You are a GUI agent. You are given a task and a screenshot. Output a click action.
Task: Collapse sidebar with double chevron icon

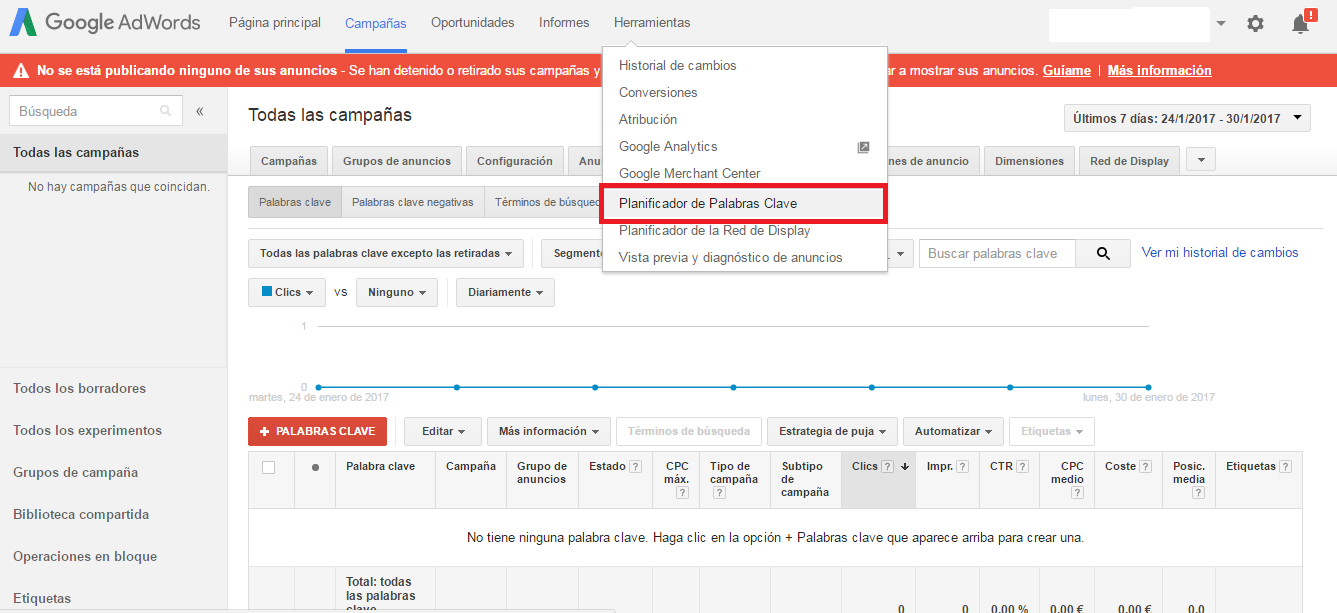pos(199,111)
